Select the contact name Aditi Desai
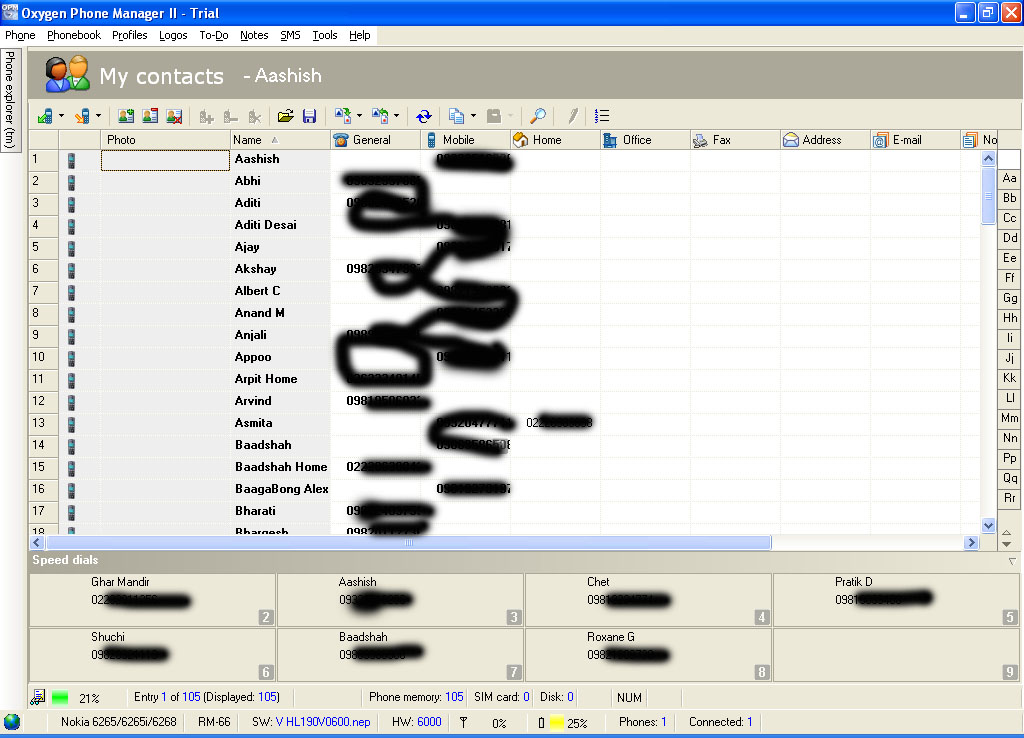 266,225
